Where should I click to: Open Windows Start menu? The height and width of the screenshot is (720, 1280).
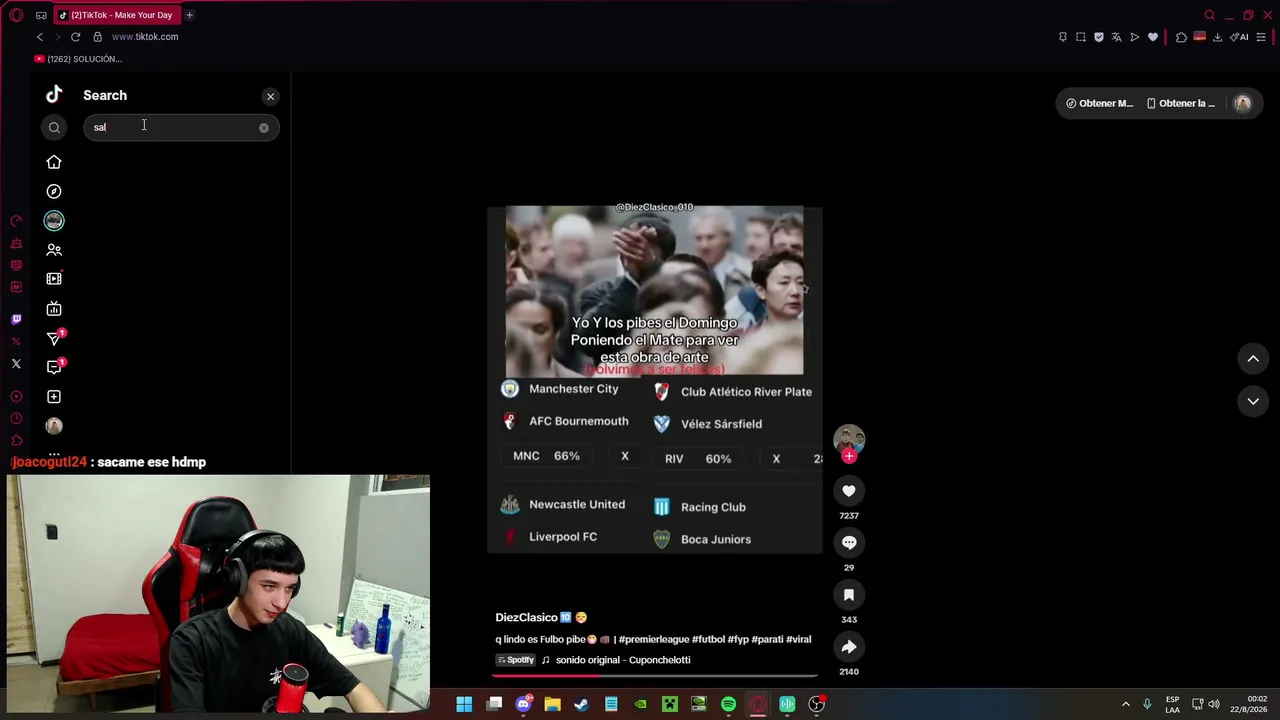(464, 704)
